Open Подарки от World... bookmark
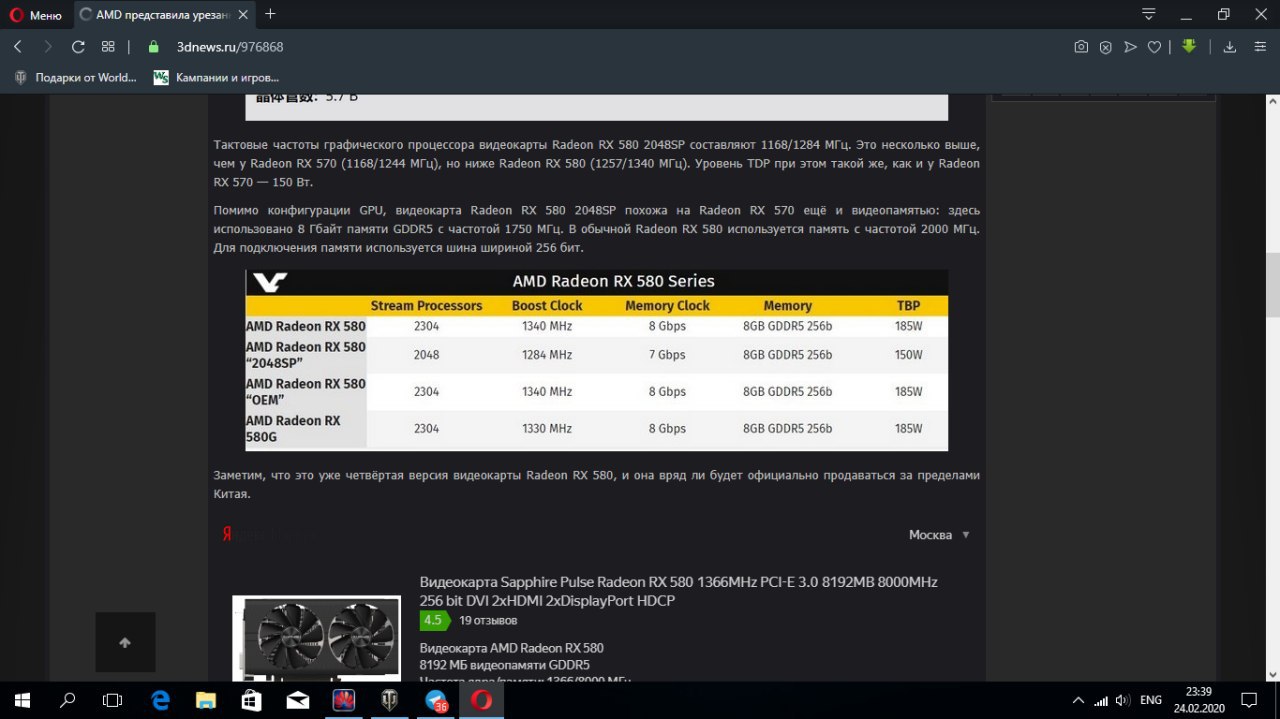The height and width of the screenshot is (719, 1280). [76, 77]
